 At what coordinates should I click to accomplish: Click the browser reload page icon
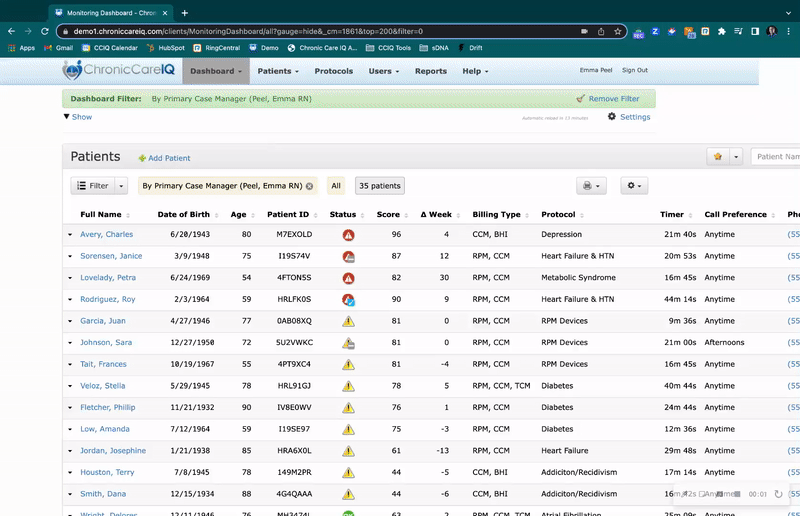(x=45, y=31)
